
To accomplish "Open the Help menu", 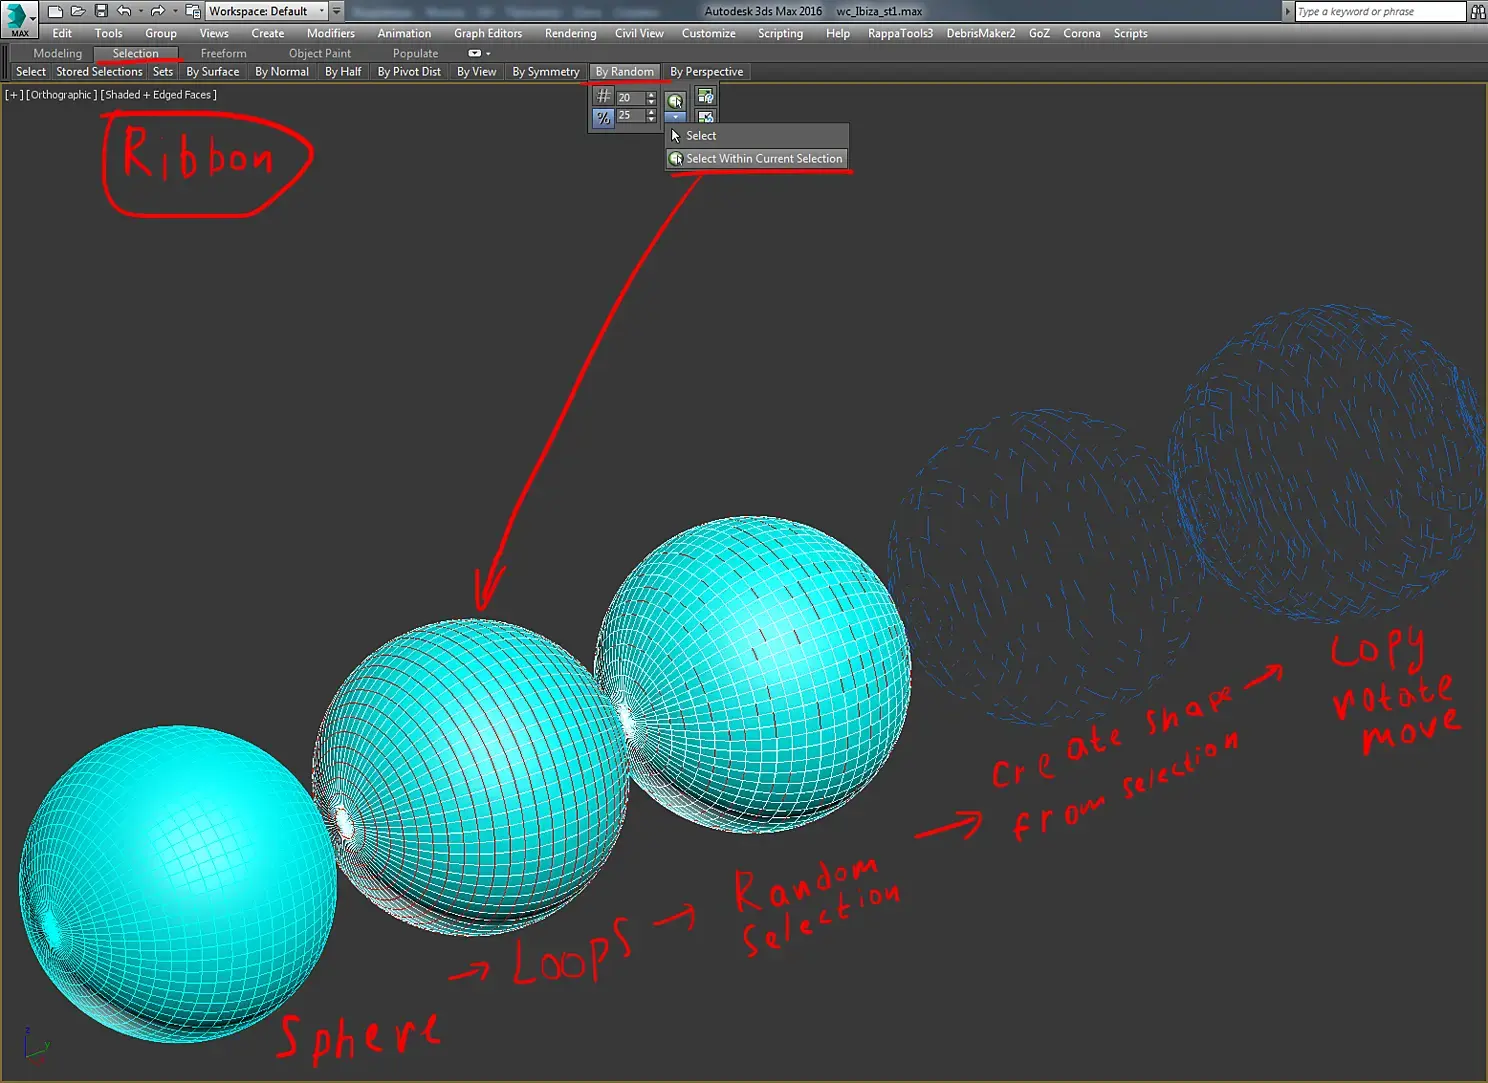I will coord(838,33).
